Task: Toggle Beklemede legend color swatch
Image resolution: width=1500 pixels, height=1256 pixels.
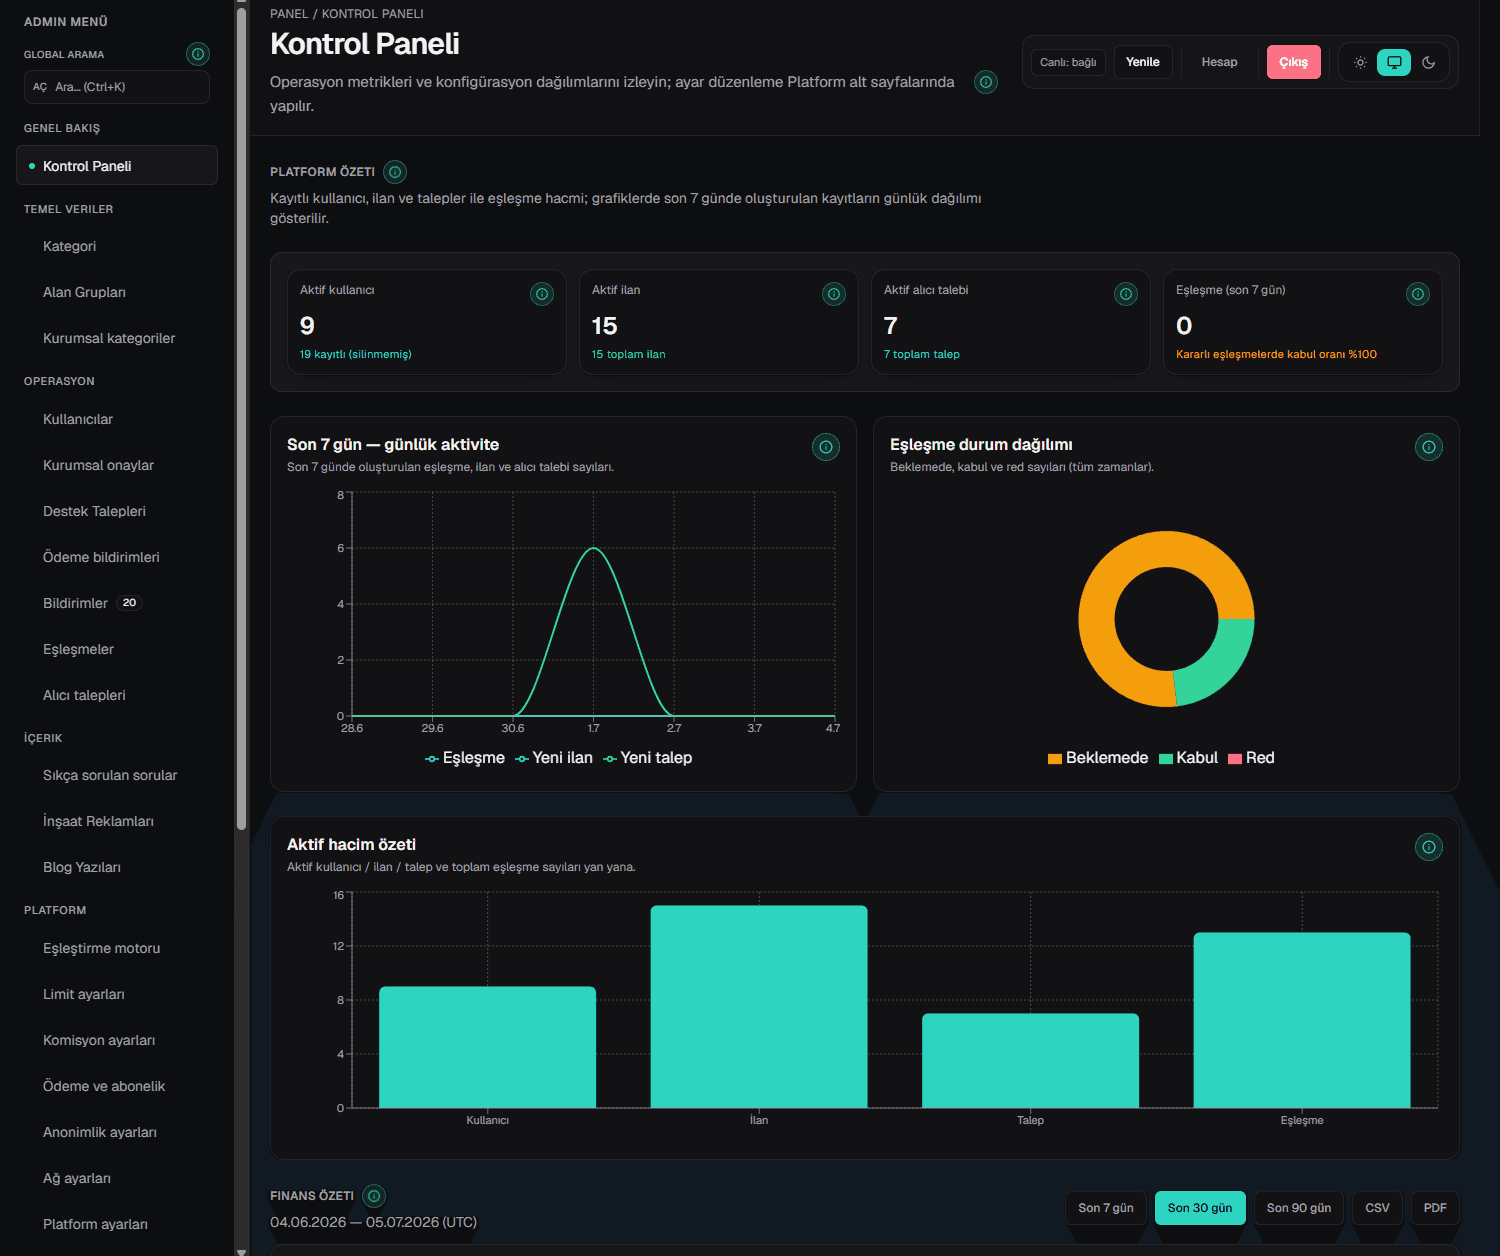Action: click(1054, 759)
